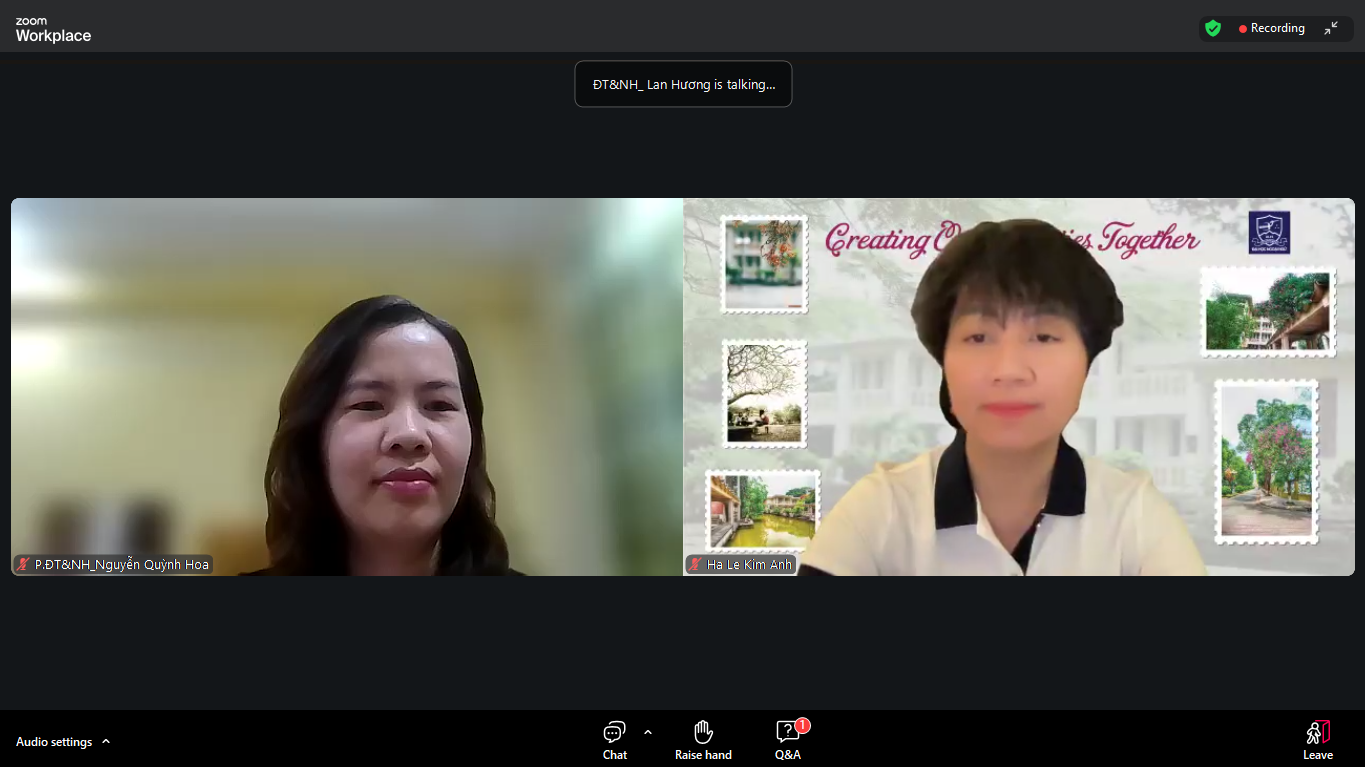
Task: Click the green encryption shield icon
Action: coord(1213,28)
